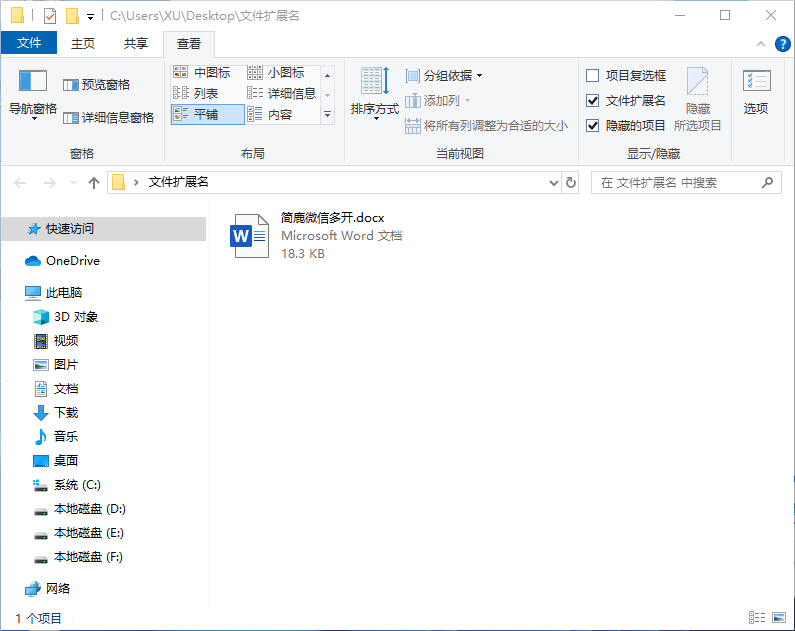Expand the layout gallery more button
The height and width of the screenshot is (631, 795).
pyautogui.click(x=328, y=115)
